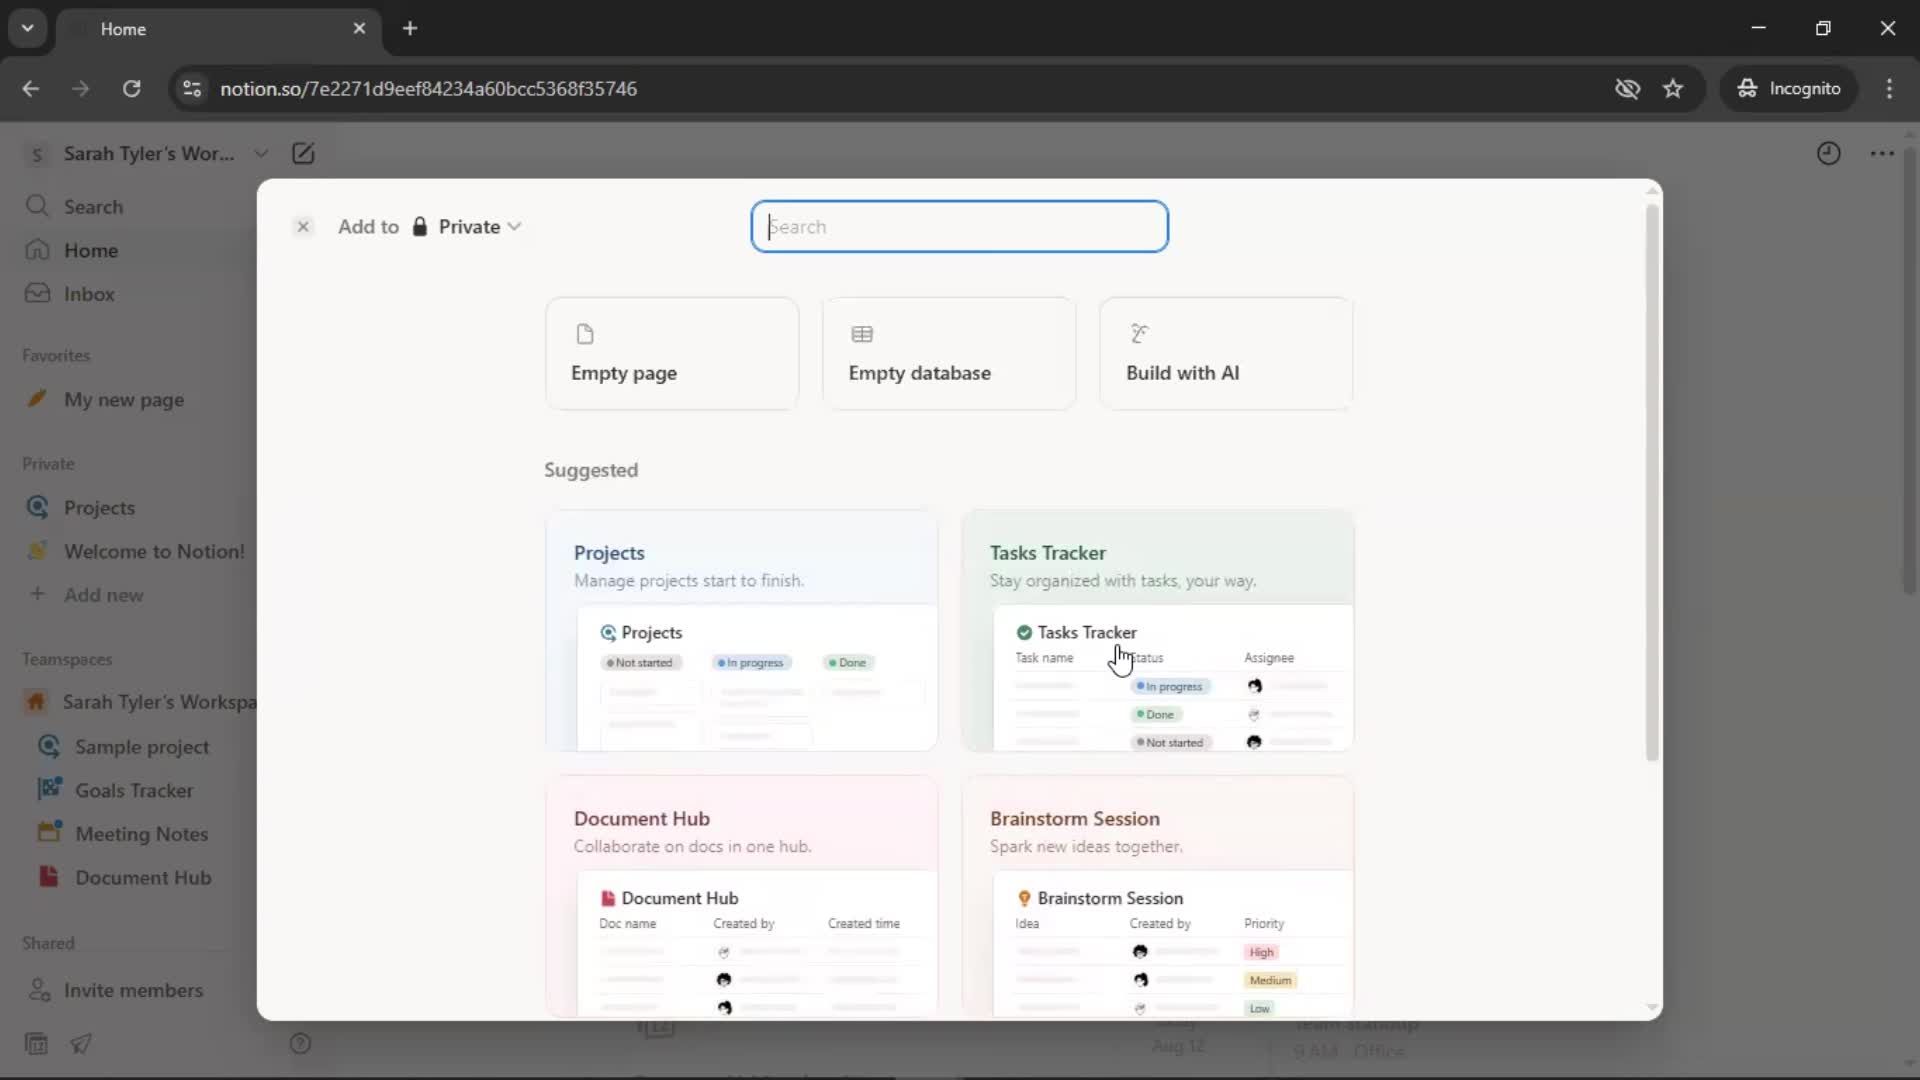Viewport: 1920px width, 1080px height.
Task: Click the browser forward arrow
Action: point(81,89)
